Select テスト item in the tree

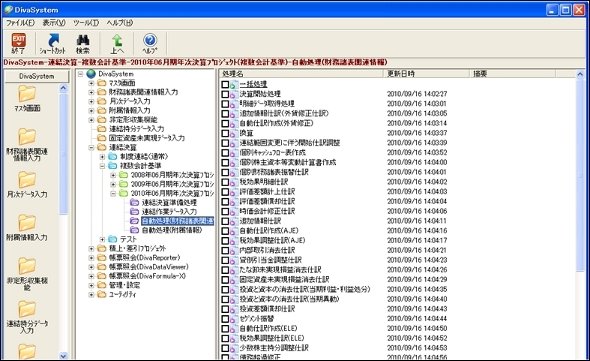coord(128,239)
